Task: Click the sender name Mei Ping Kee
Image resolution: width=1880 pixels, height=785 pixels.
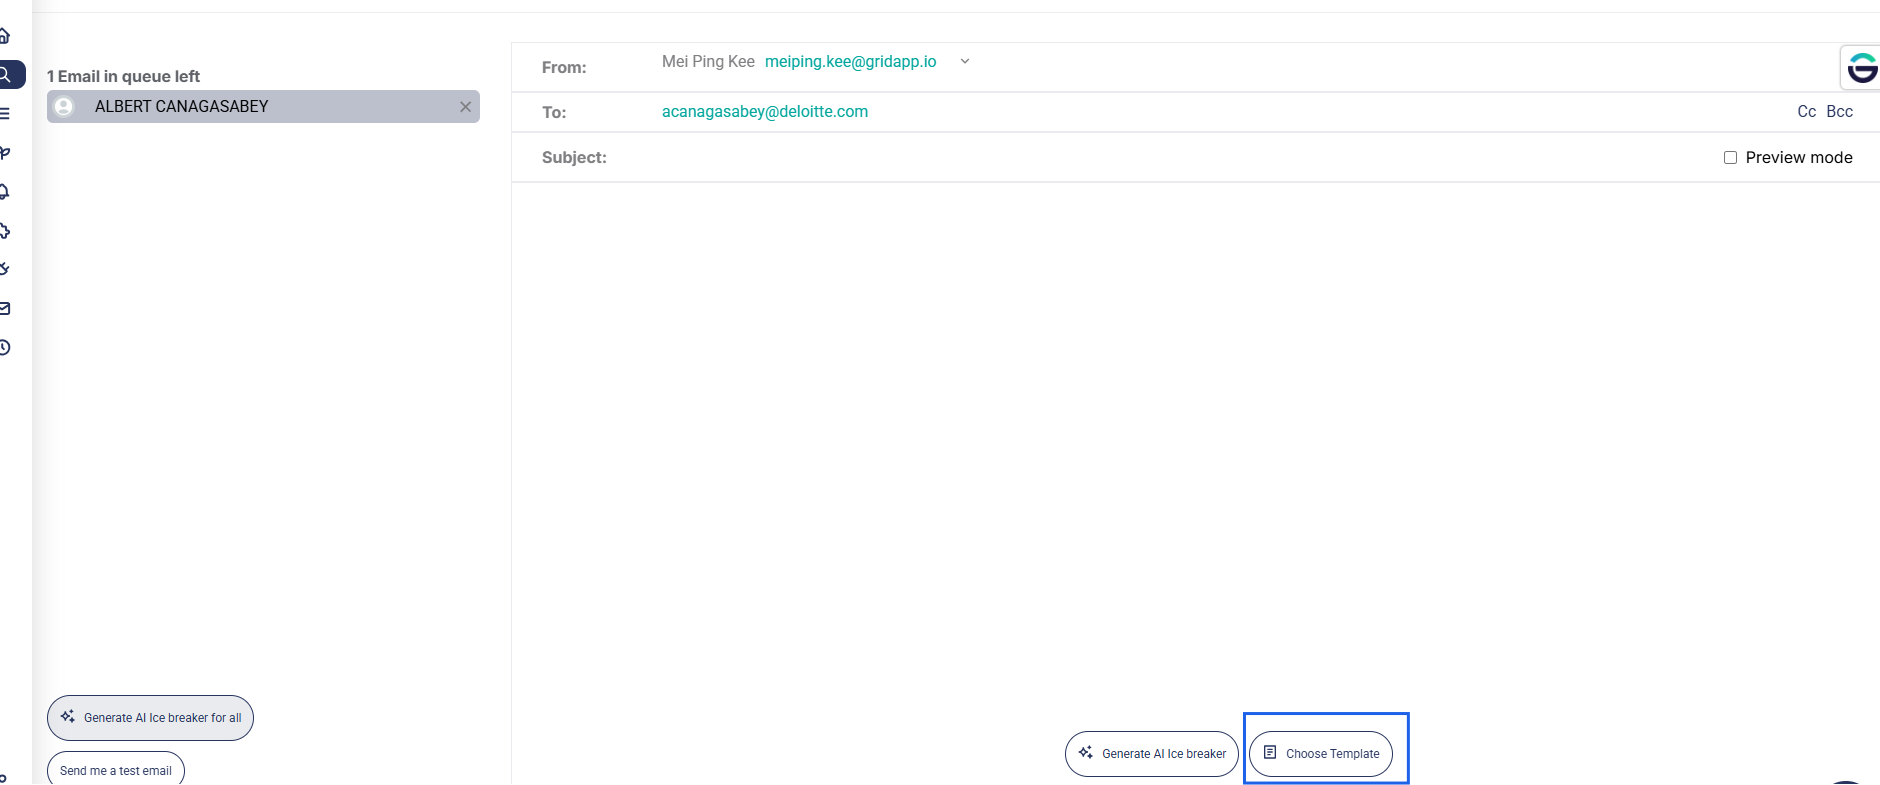Action: (708, 62)
